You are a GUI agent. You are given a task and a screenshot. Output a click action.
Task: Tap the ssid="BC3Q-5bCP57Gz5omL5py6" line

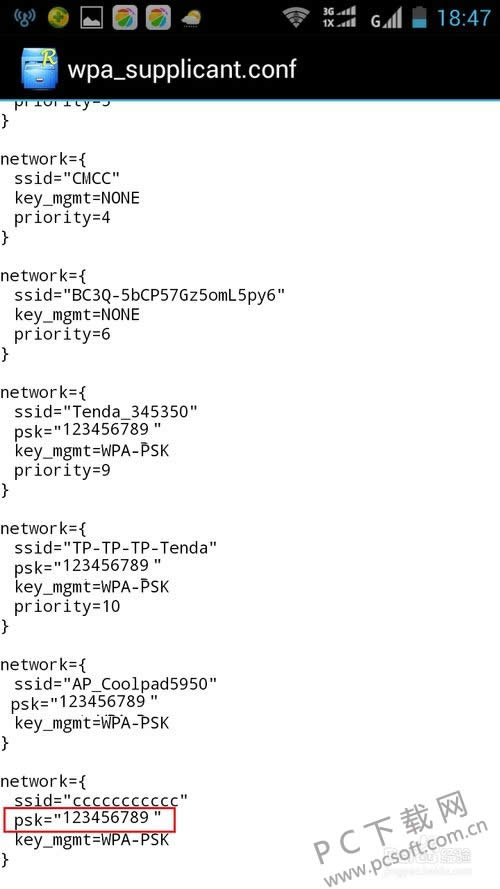coord(150,295)
